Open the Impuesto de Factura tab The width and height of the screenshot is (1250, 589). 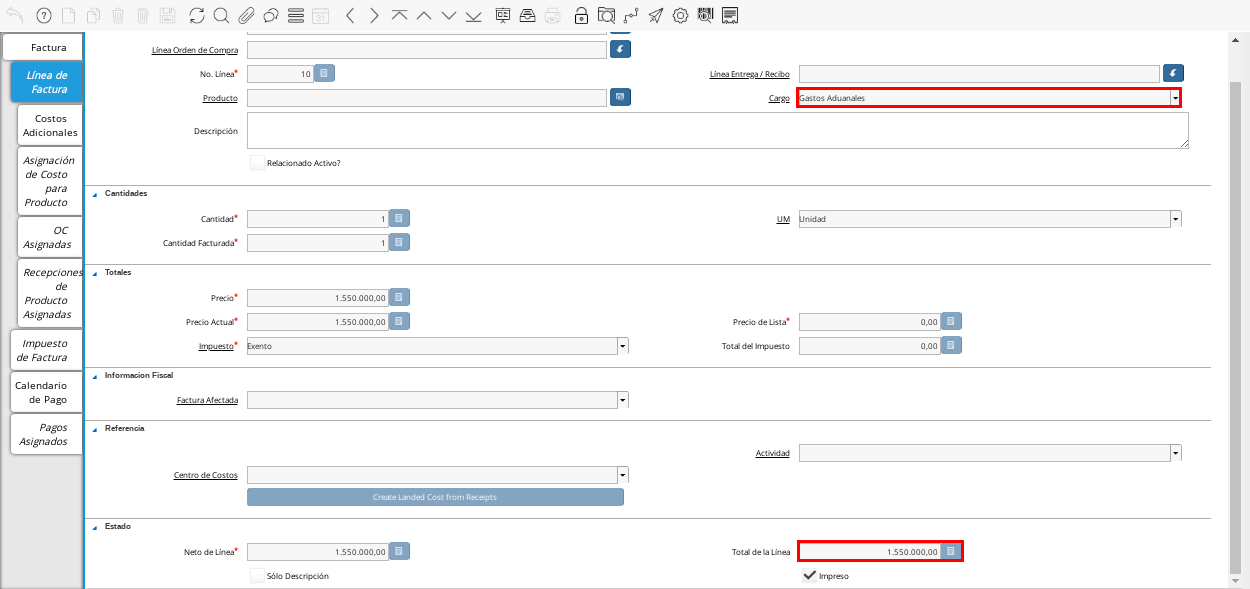(x=46, y=350)
